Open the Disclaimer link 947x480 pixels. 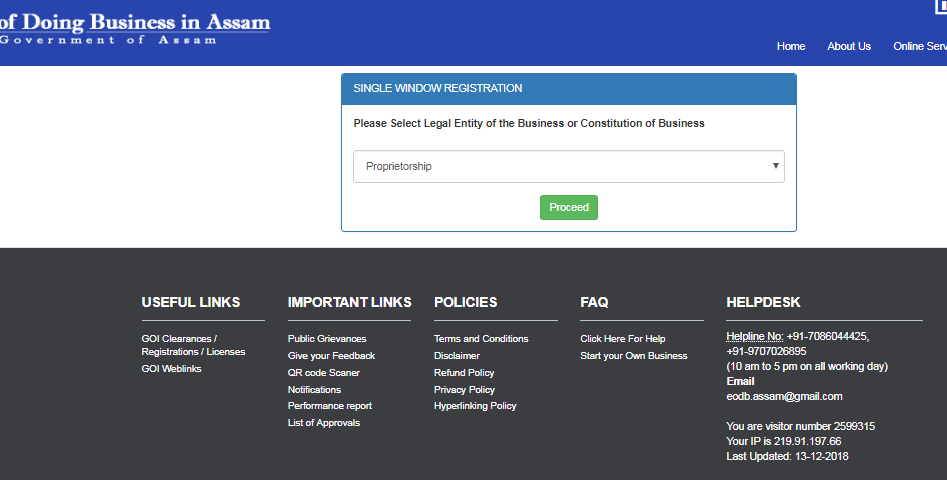456,356
